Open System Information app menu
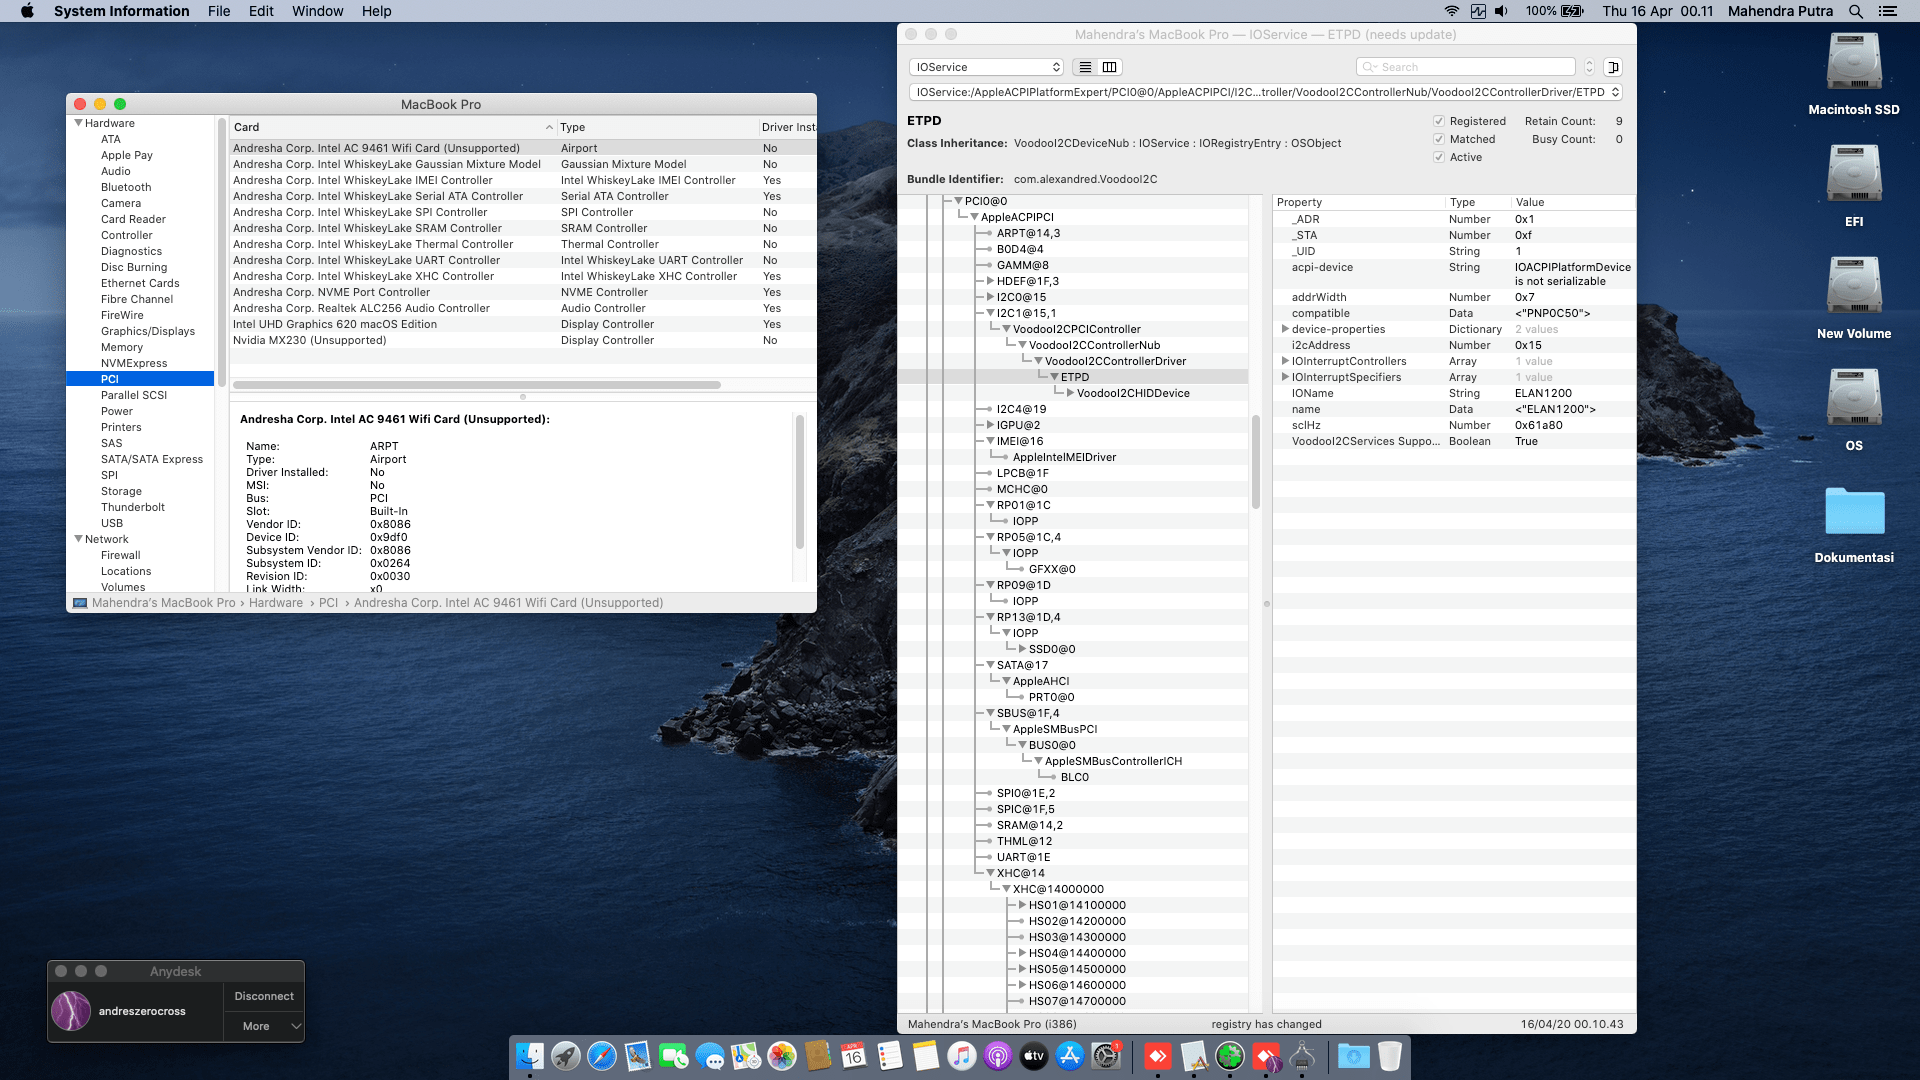This screenshot has height=1080, width=1920. [121, 11]
